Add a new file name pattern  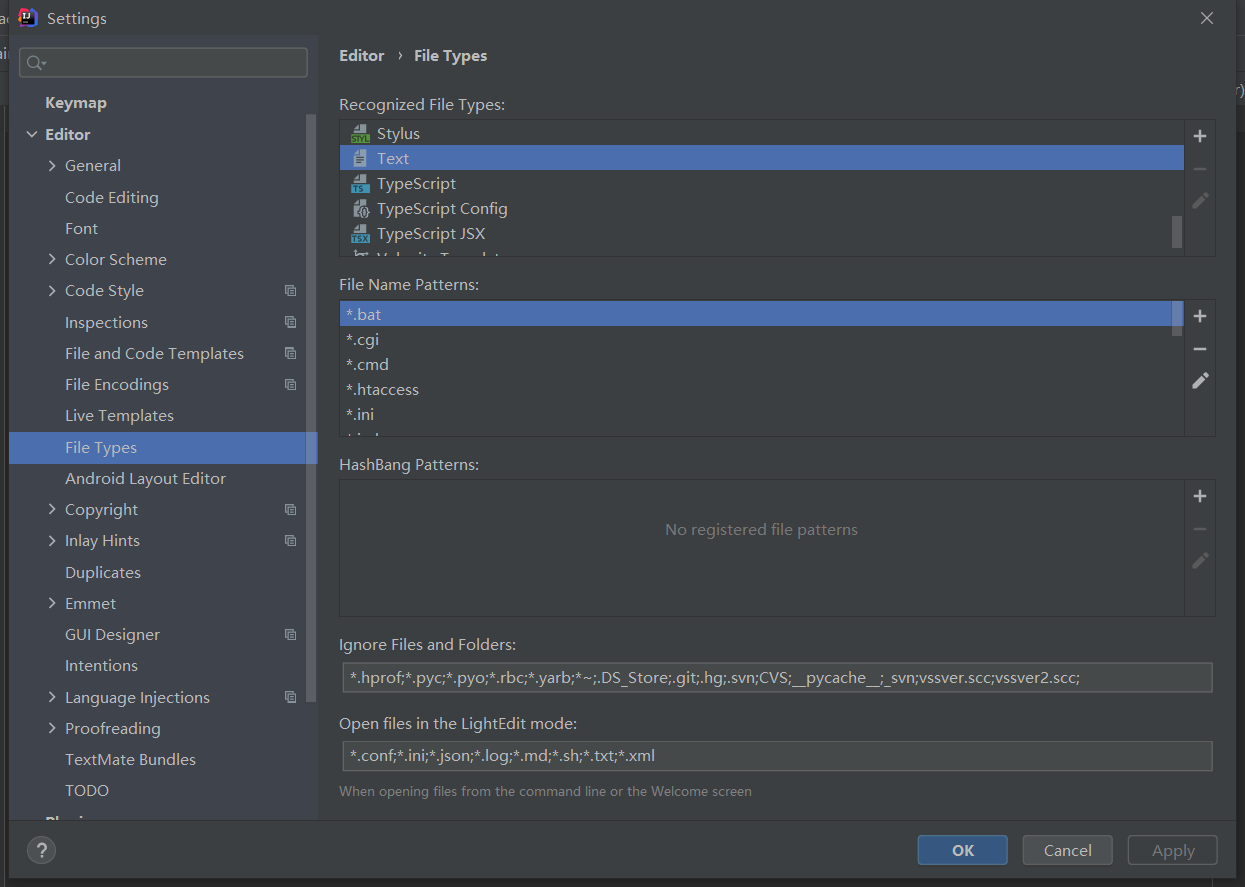coord(1200,316)
